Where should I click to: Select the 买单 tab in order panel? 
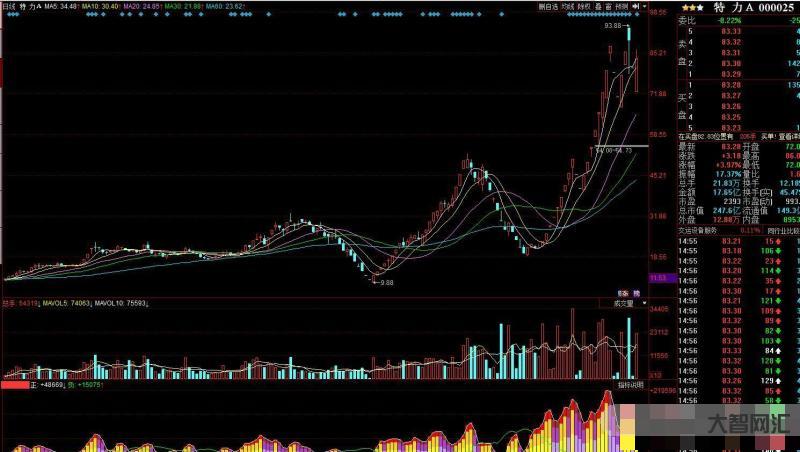point(770,134)
